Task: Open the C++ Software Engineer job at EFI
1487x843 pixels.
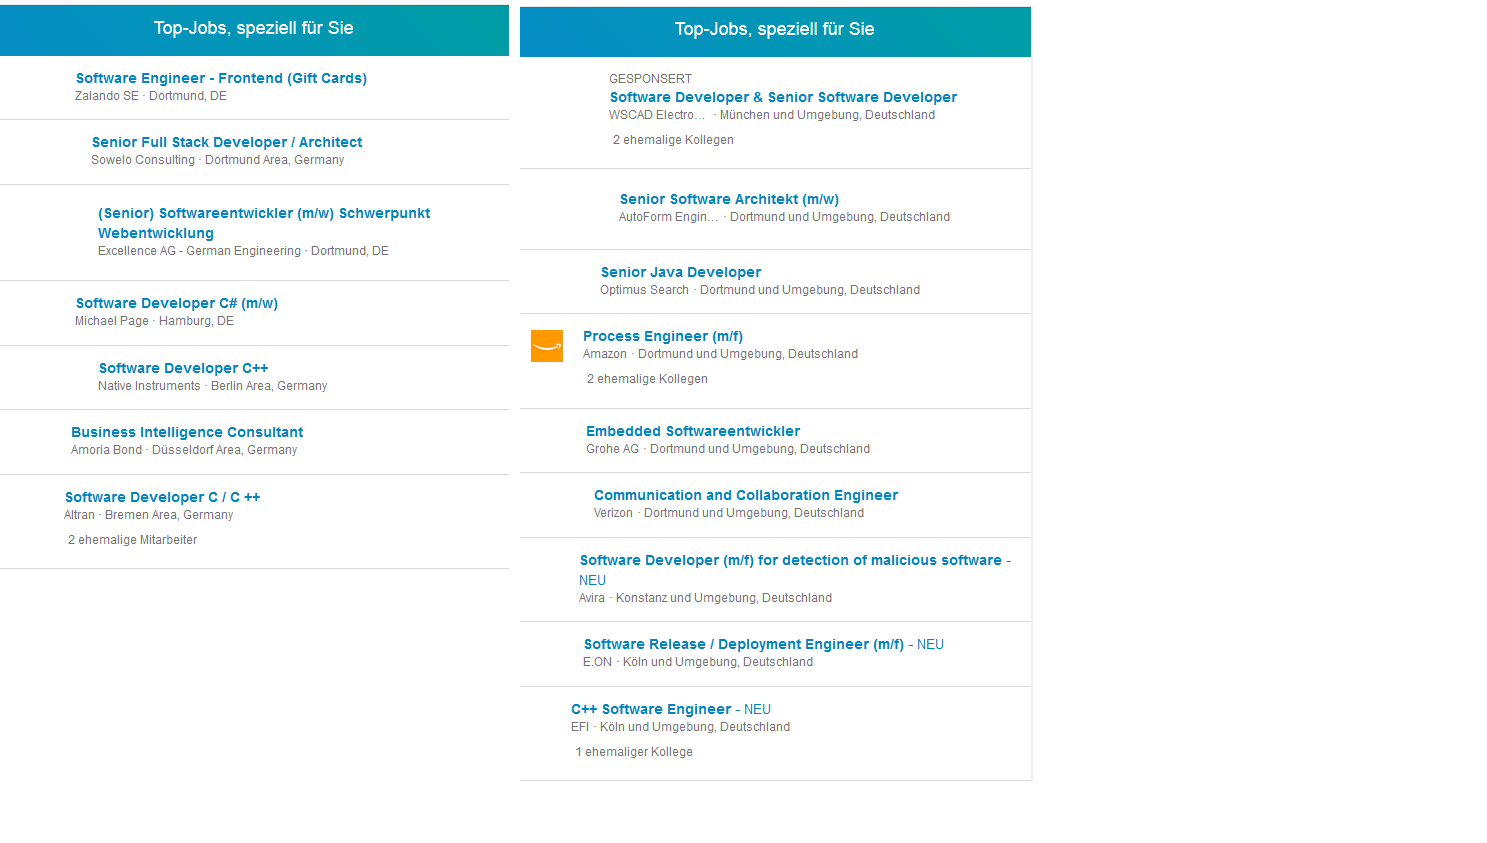Action: pos(651,709)
